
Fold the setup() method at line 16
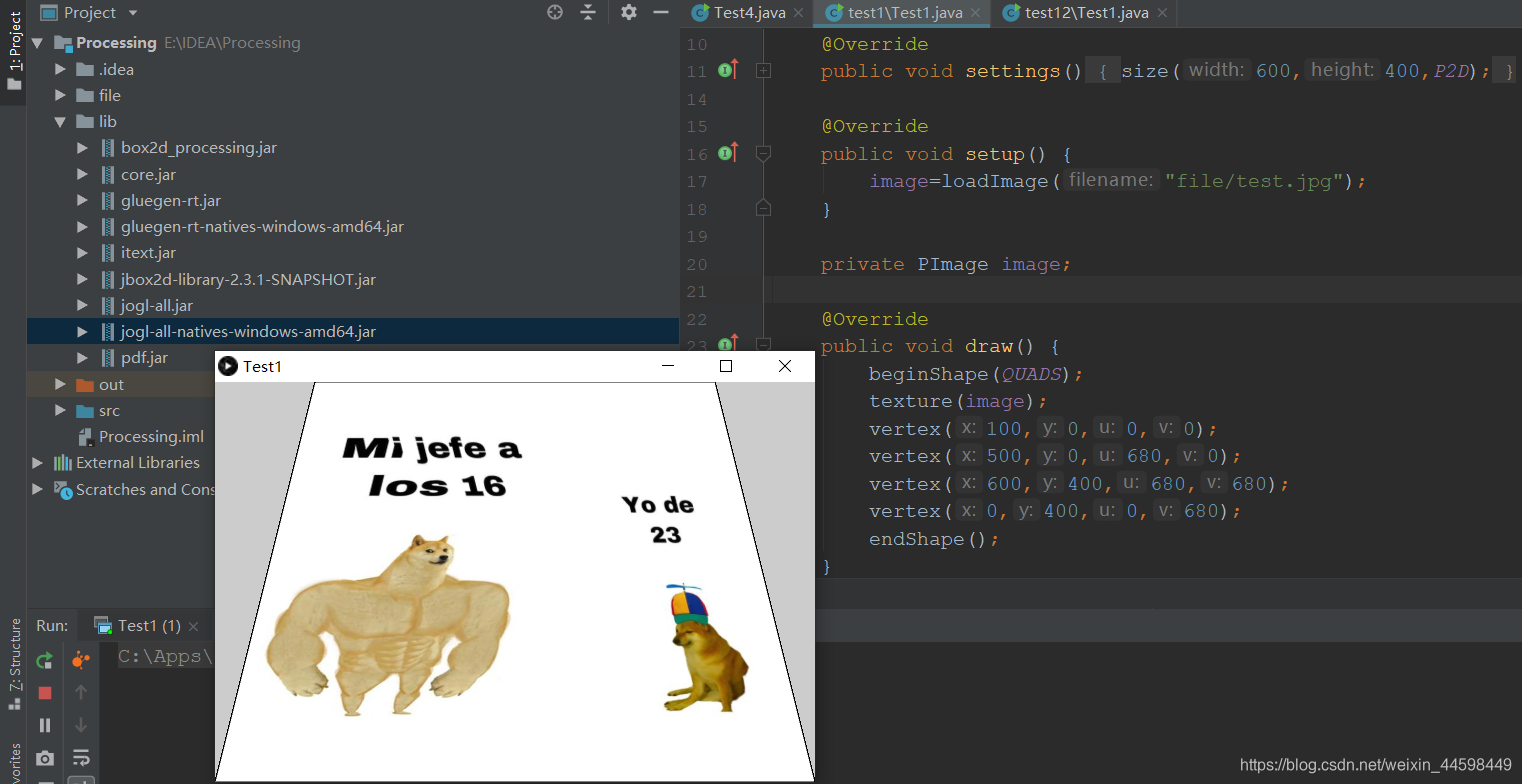click(763, 153)
